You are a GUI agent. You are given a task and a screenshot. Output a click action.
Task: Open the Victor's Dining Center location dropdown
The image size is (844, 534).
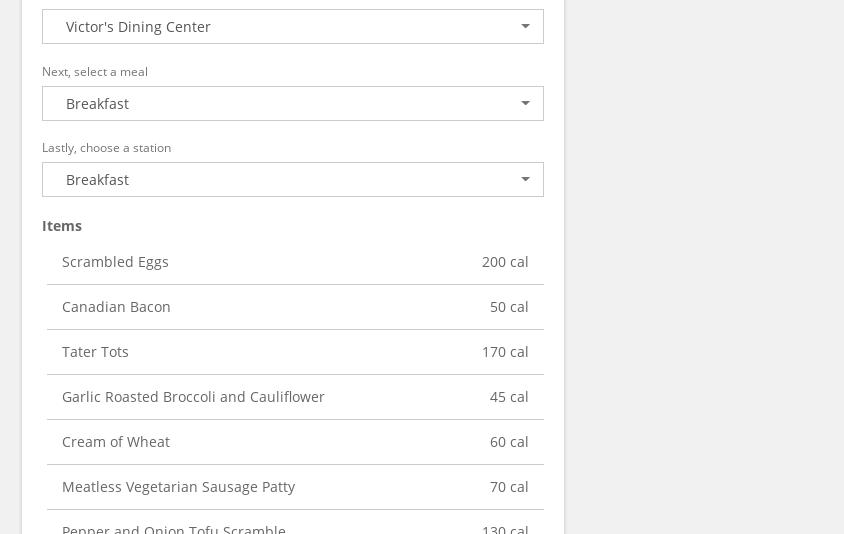292,27
